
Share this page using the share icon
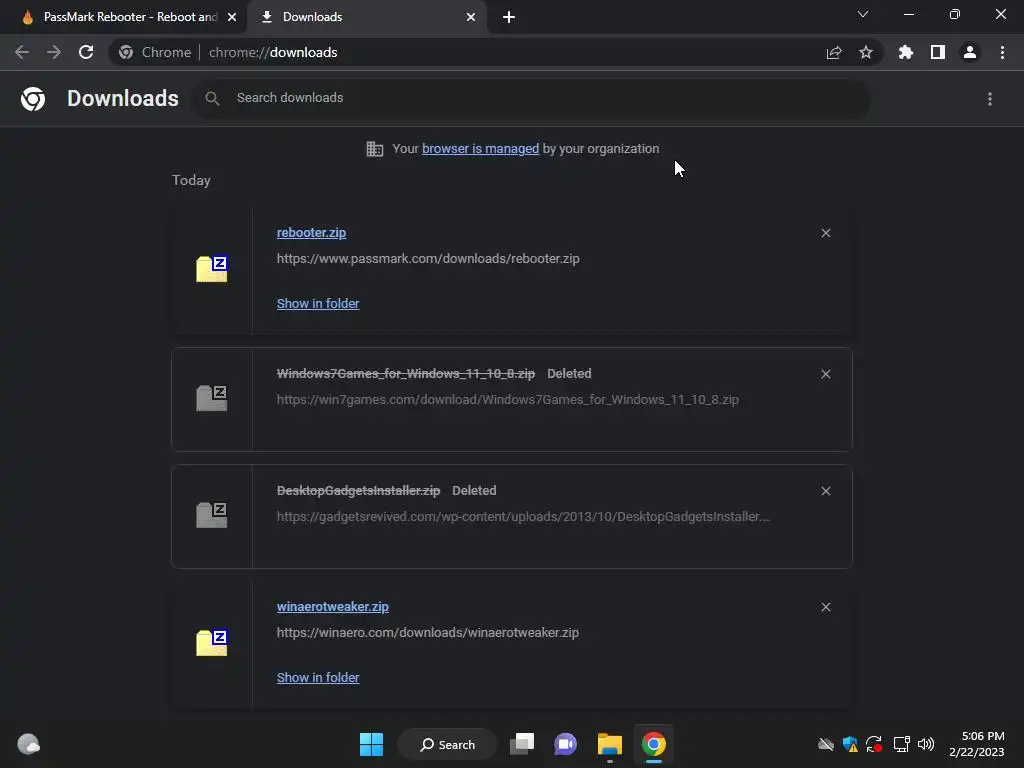click(834, 52)
